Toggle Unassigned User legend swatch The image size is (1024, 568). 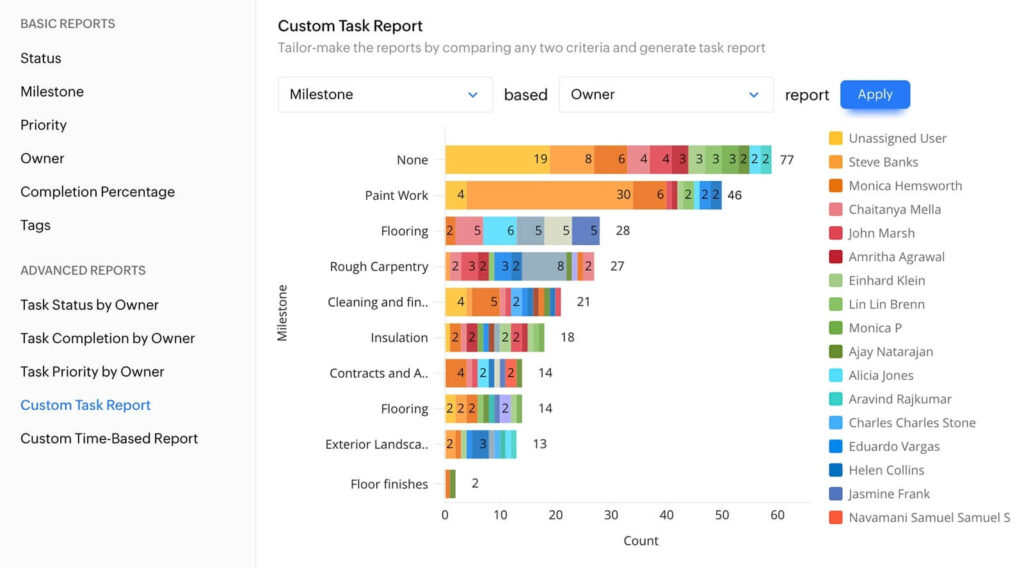(x=836, y=138)
